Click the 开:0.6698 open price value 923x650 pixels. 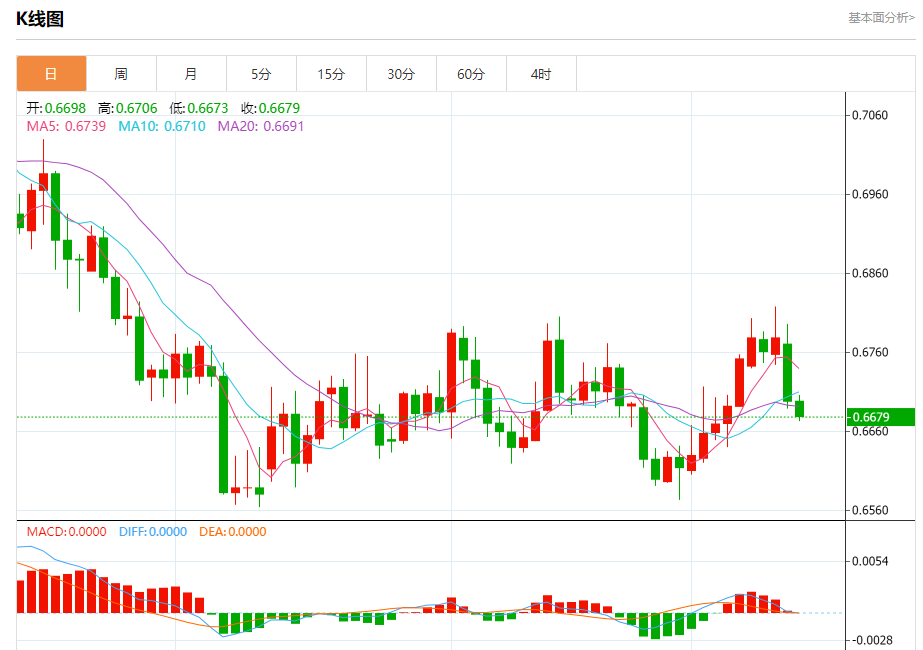56,108
